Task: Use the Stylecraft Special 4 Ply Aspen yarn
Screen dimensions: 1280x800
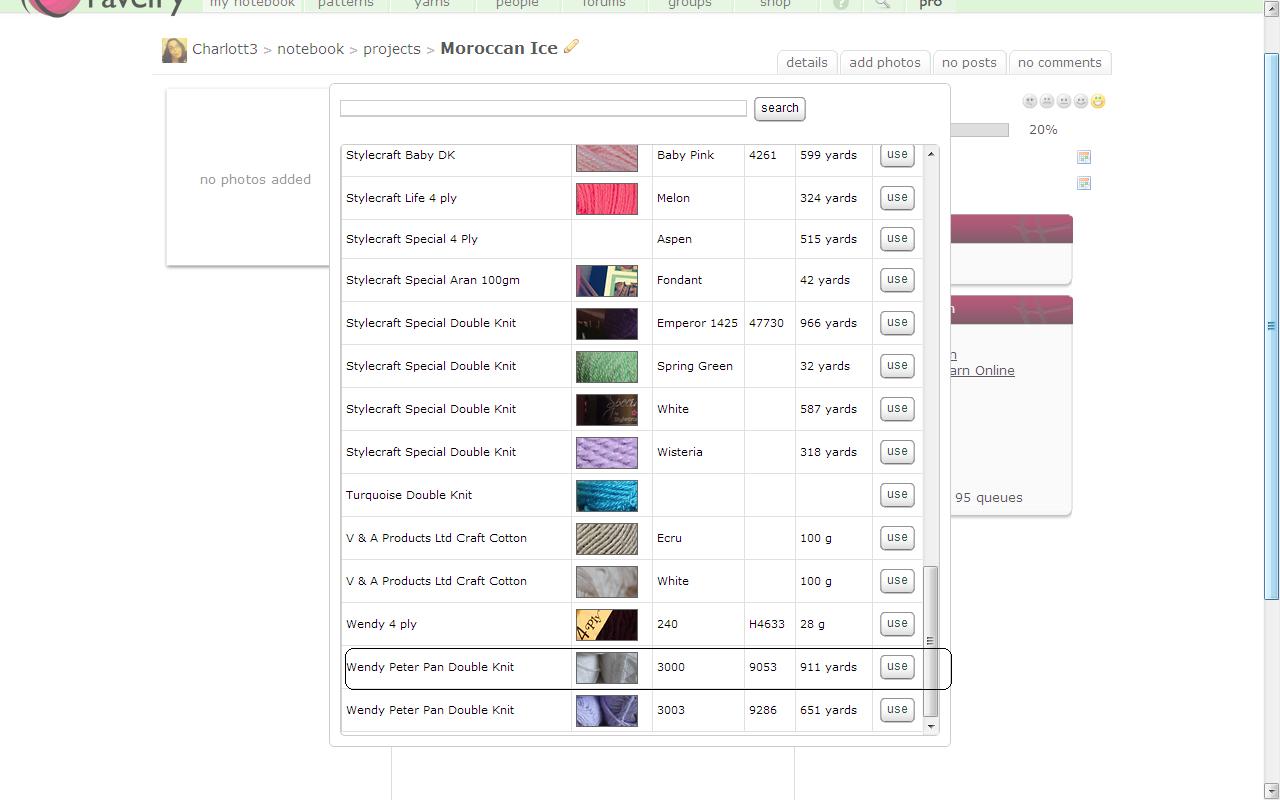Action: point(897,238)
